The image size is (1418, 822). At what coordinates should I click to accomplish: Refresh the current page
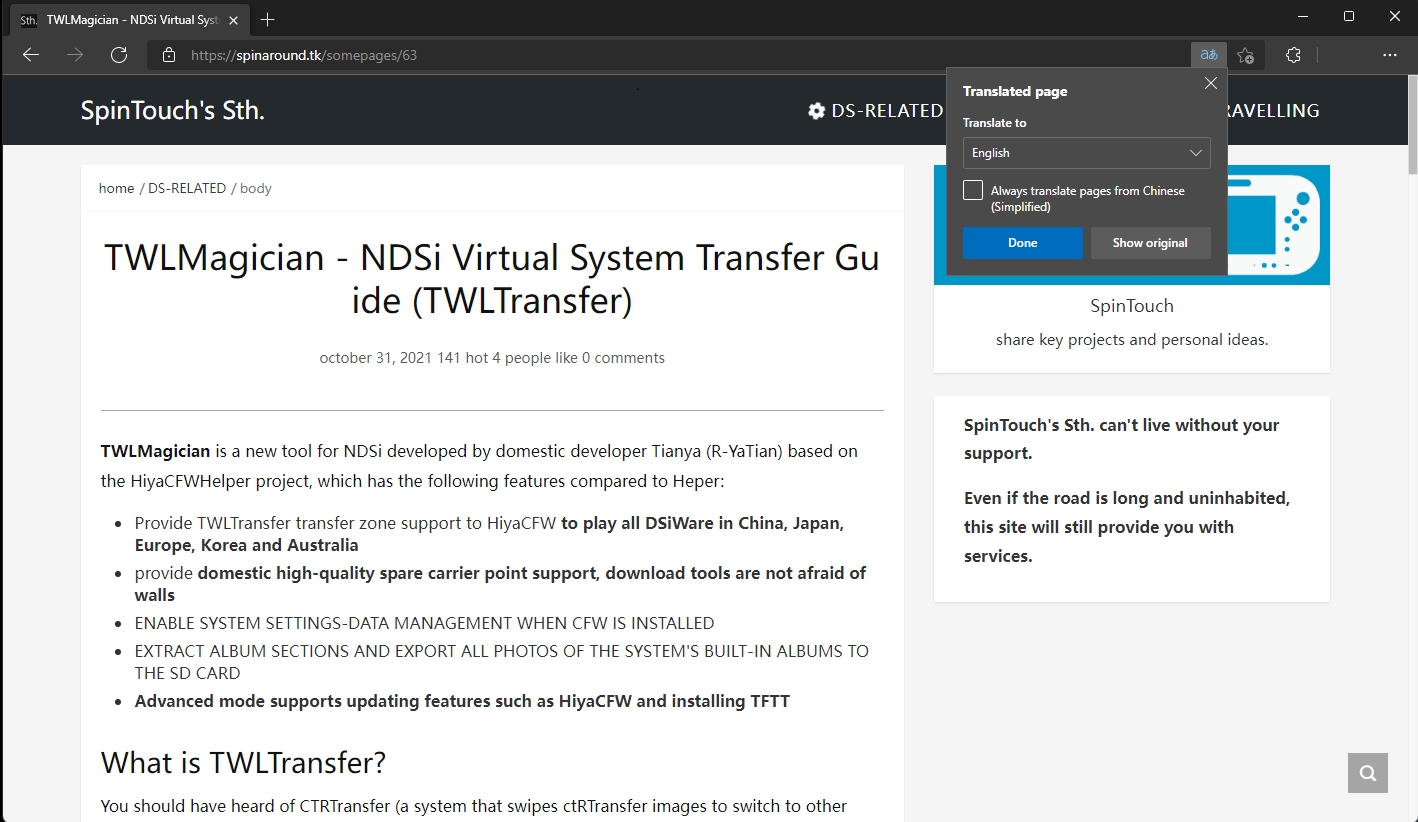click(119, 55)
